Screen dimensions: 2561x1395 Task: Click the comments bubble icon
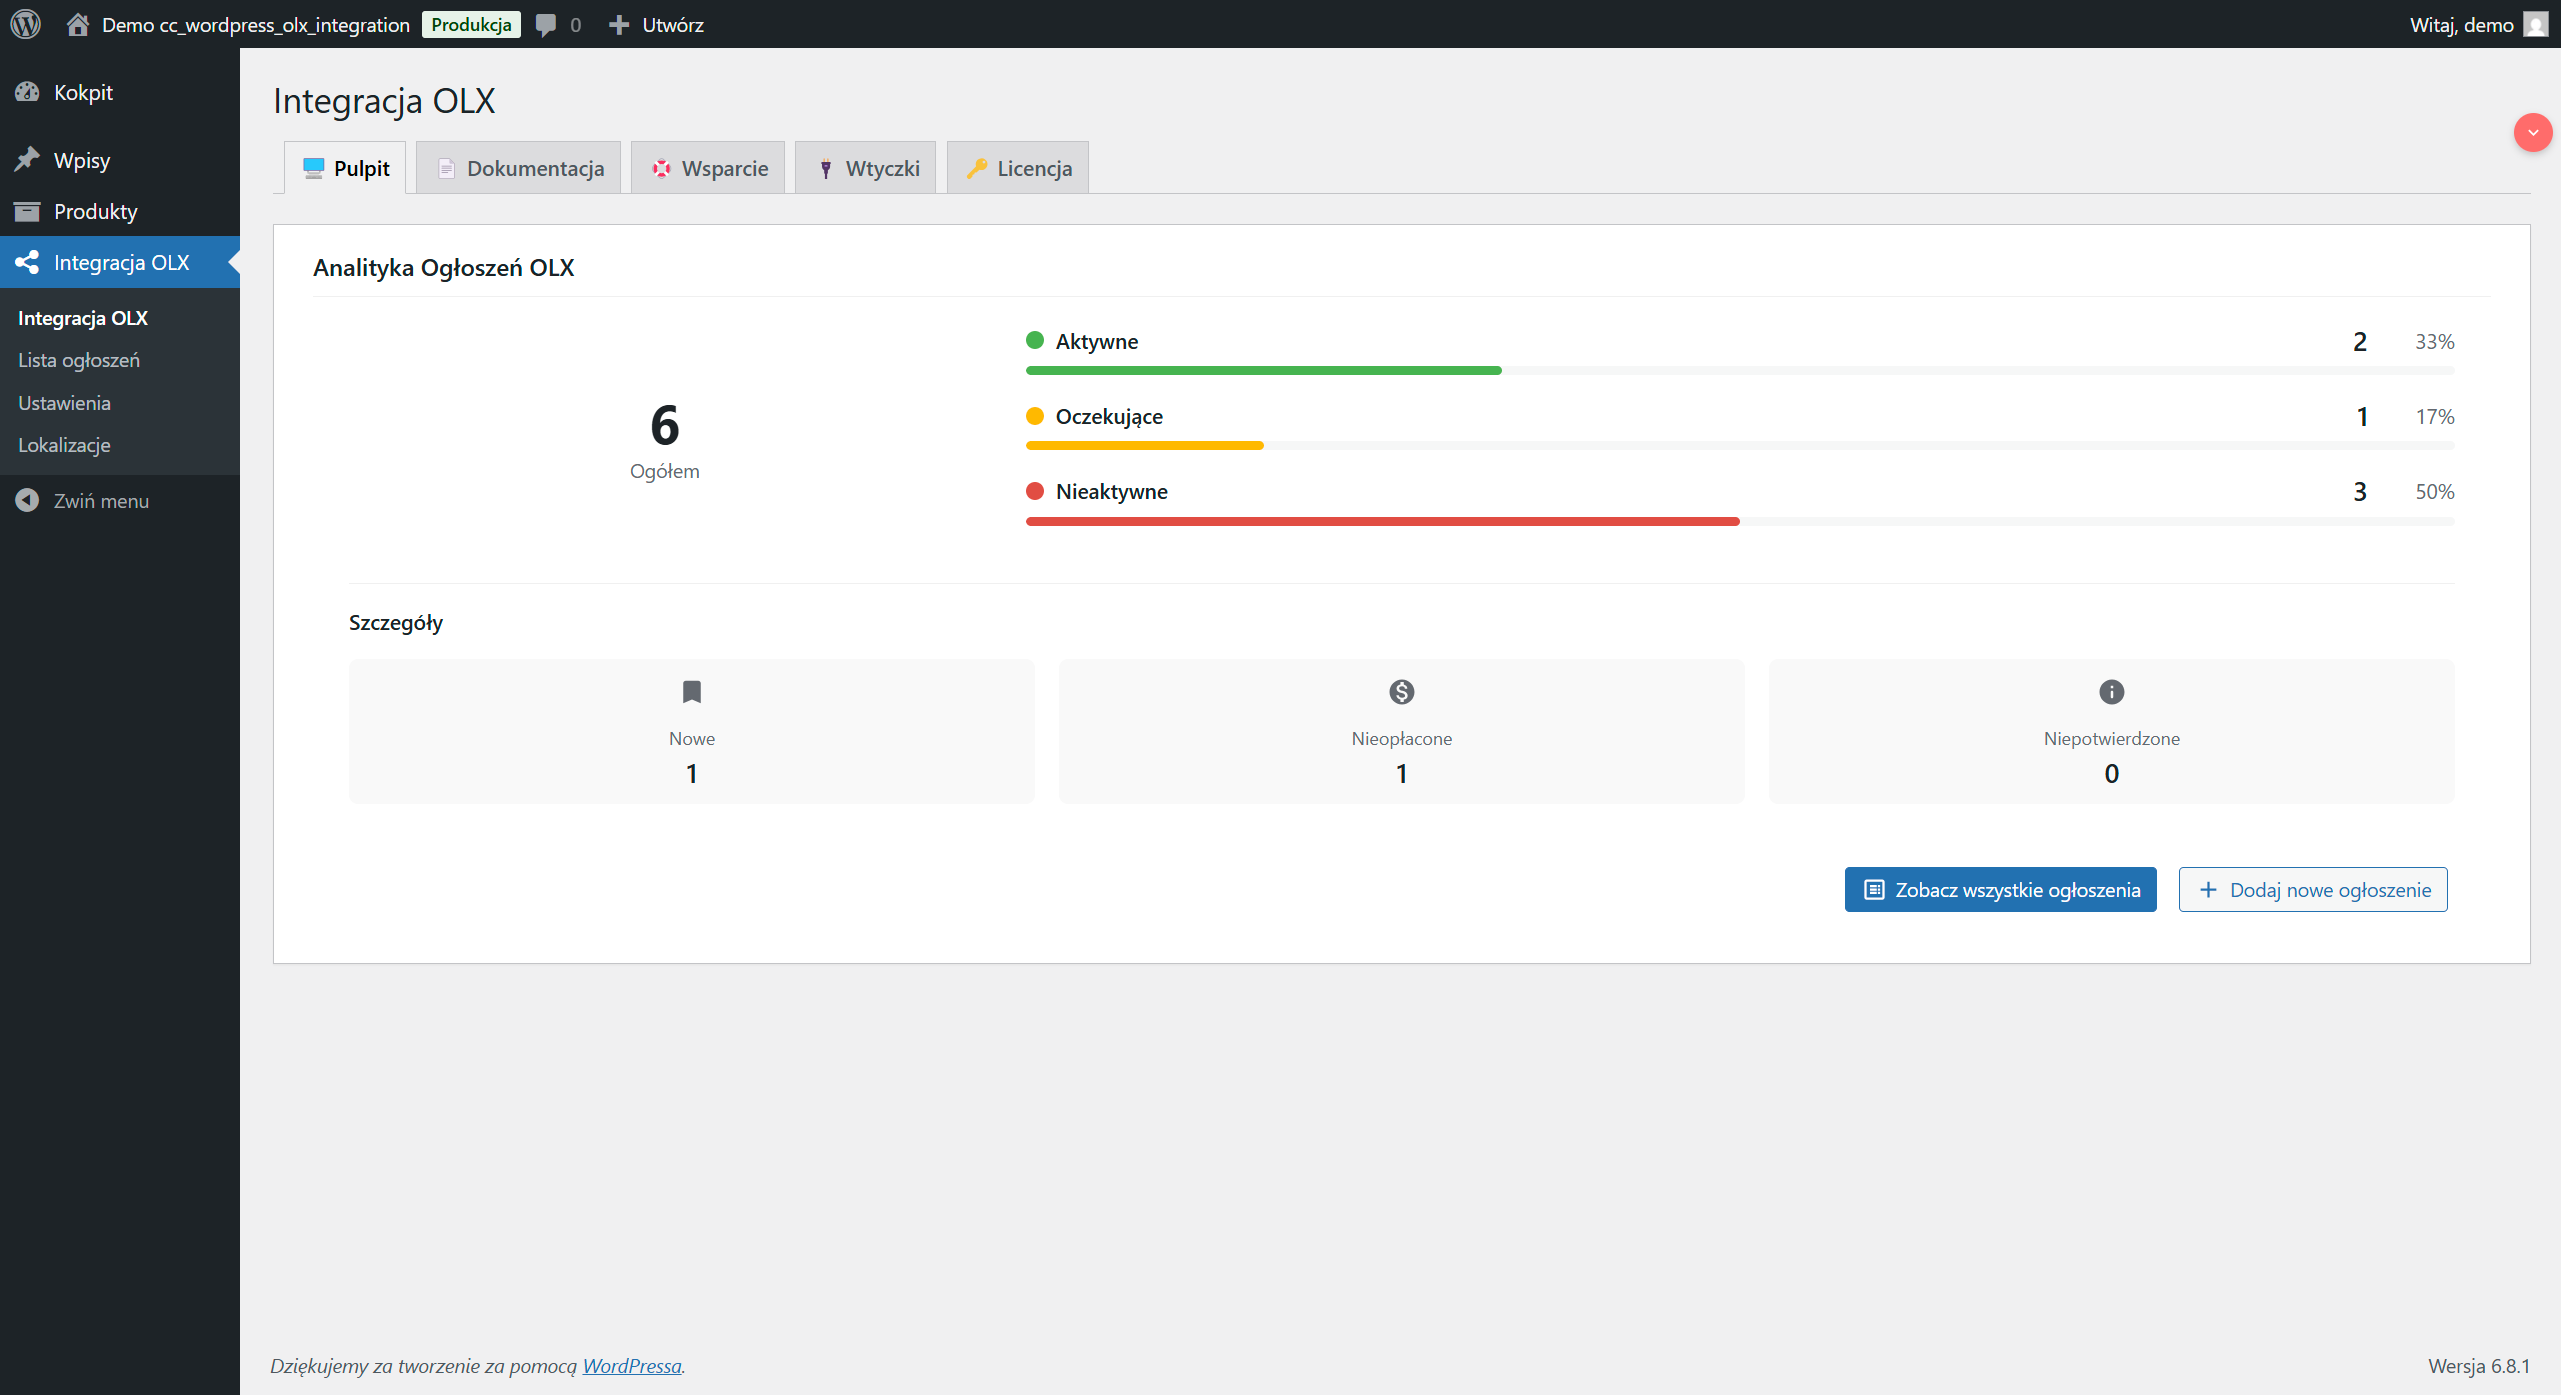(546, 24)
